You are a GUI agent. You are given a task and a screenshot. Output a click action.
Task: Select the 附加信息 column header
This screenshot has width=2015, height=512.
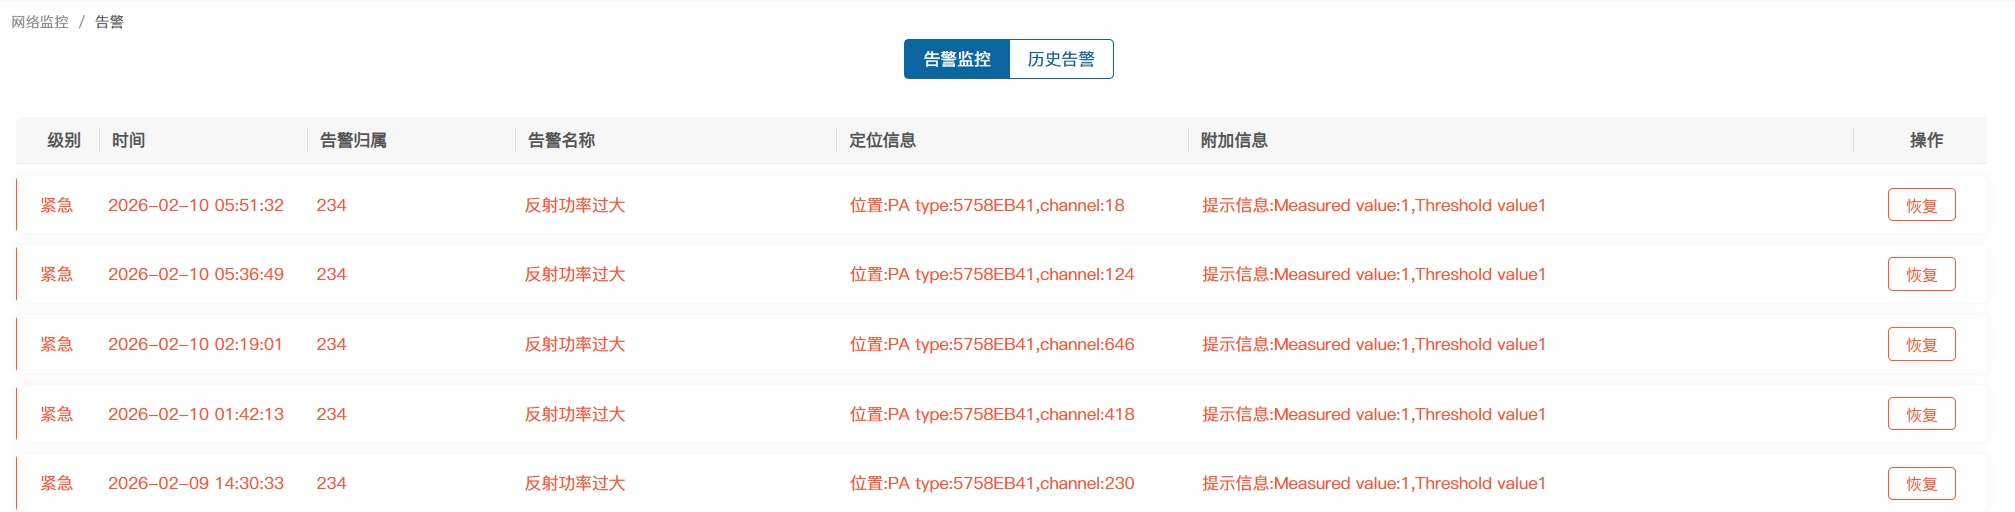(x=1234, y=140)
